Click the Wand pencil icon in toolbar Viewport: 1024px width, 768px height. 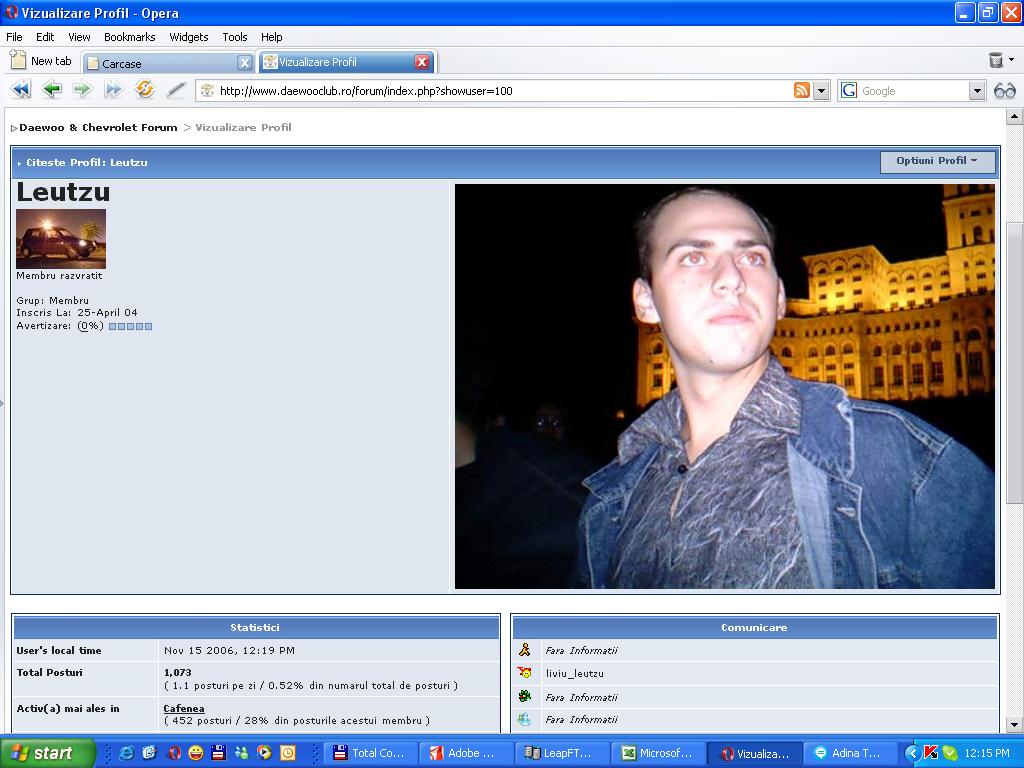point(176,90)
